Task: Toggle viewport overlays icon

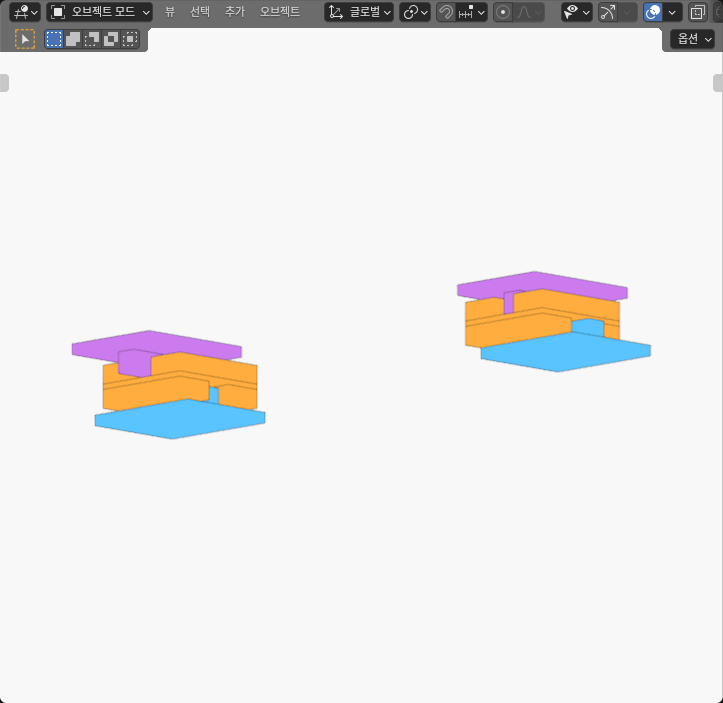Action: (x=653, y=12)
